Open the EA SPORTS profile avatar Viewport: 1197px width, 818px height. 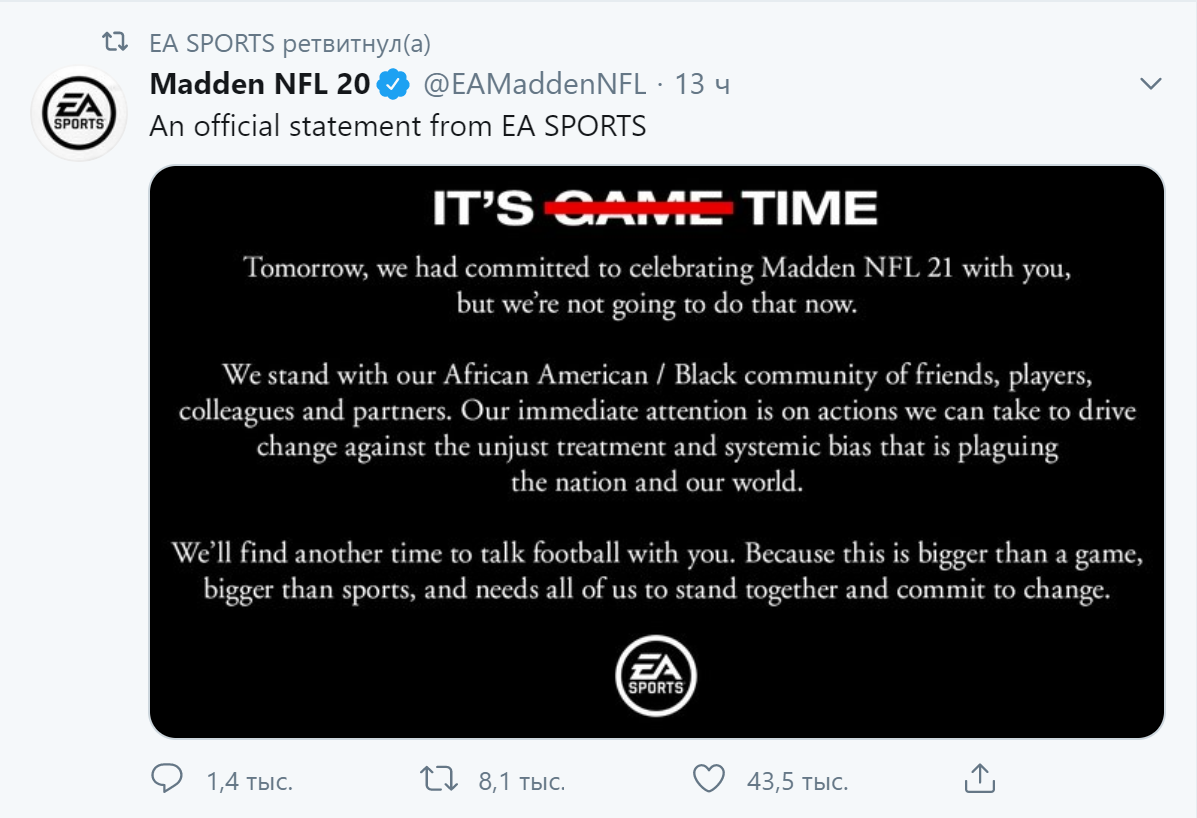[79, 113]
